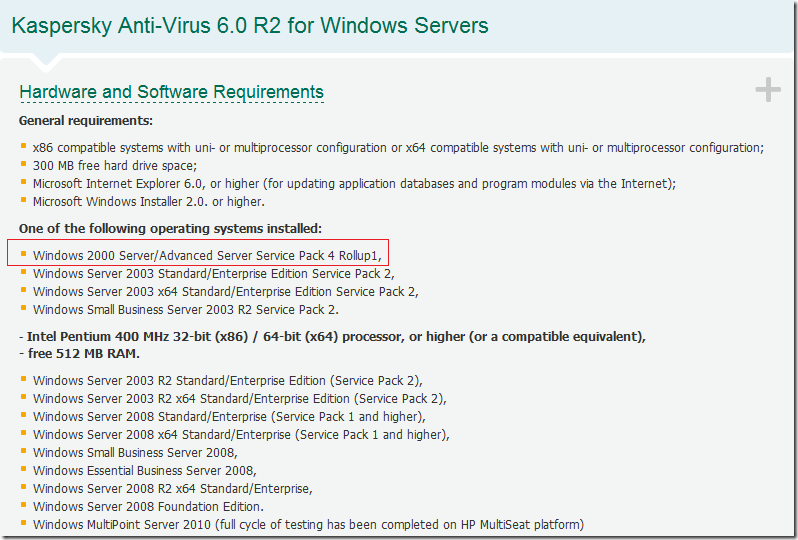Expand section with the plus icon
Image resolution: width=798 pixels, height=540 pixels.
768,90
